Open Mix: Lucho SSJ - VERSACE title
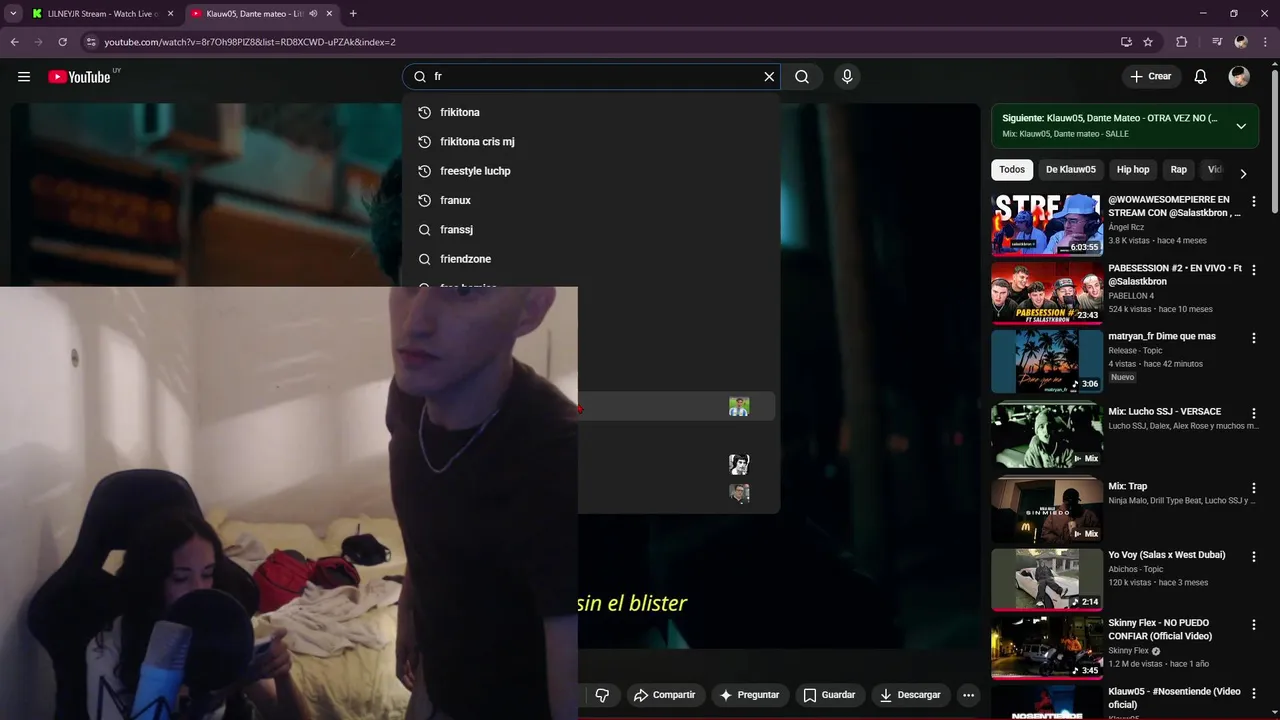 (x=1164, y=412)
